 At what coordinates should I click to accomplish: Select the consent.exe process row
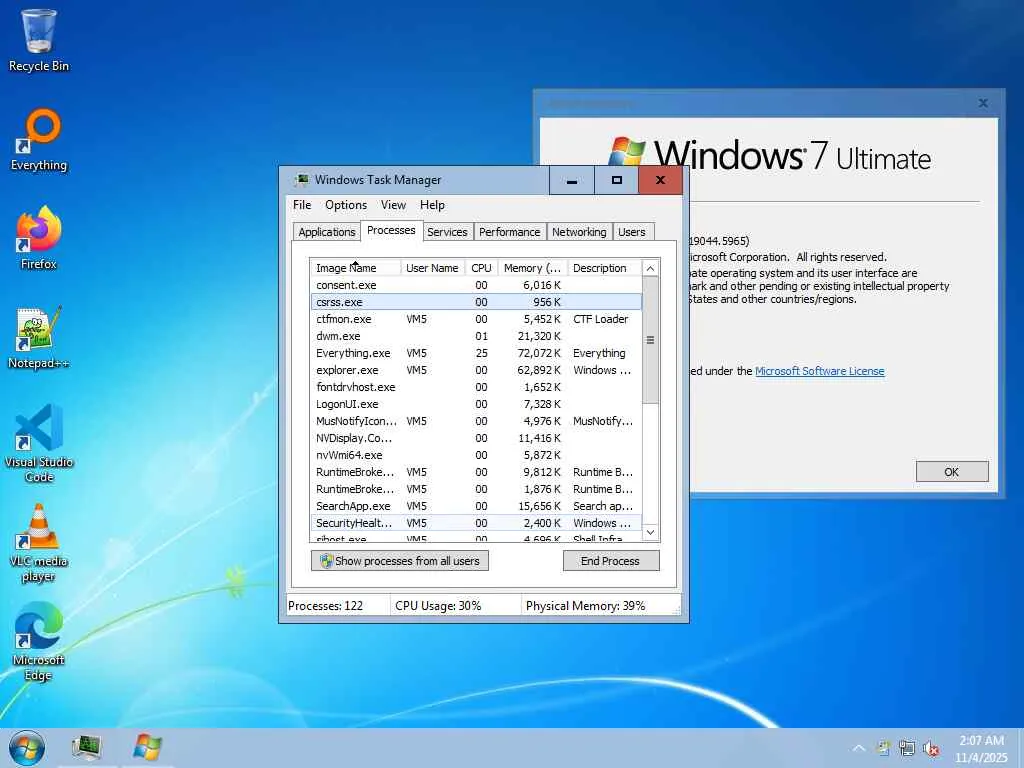pyautogui.click(x=476, y=285)
